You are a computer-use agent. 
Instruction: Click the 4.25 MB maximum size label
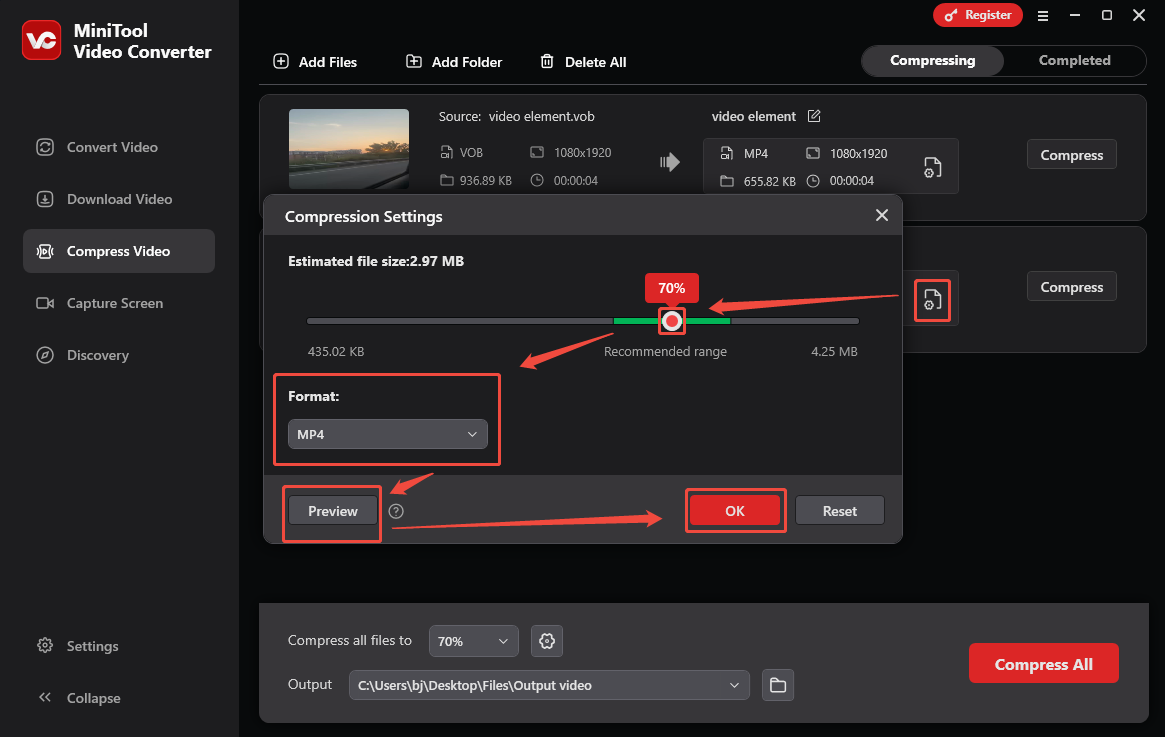coord(834,351)
